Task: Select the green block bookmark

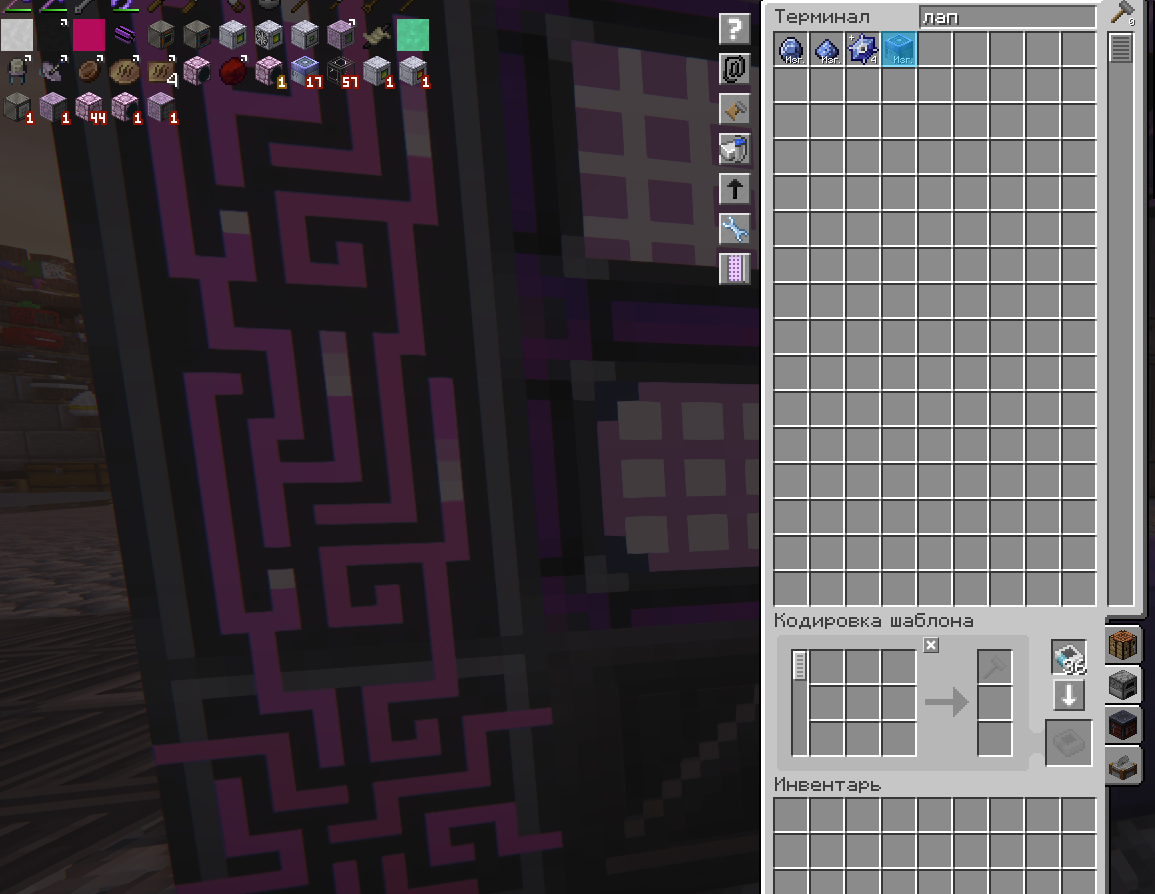Action: (x=413, y=35)
